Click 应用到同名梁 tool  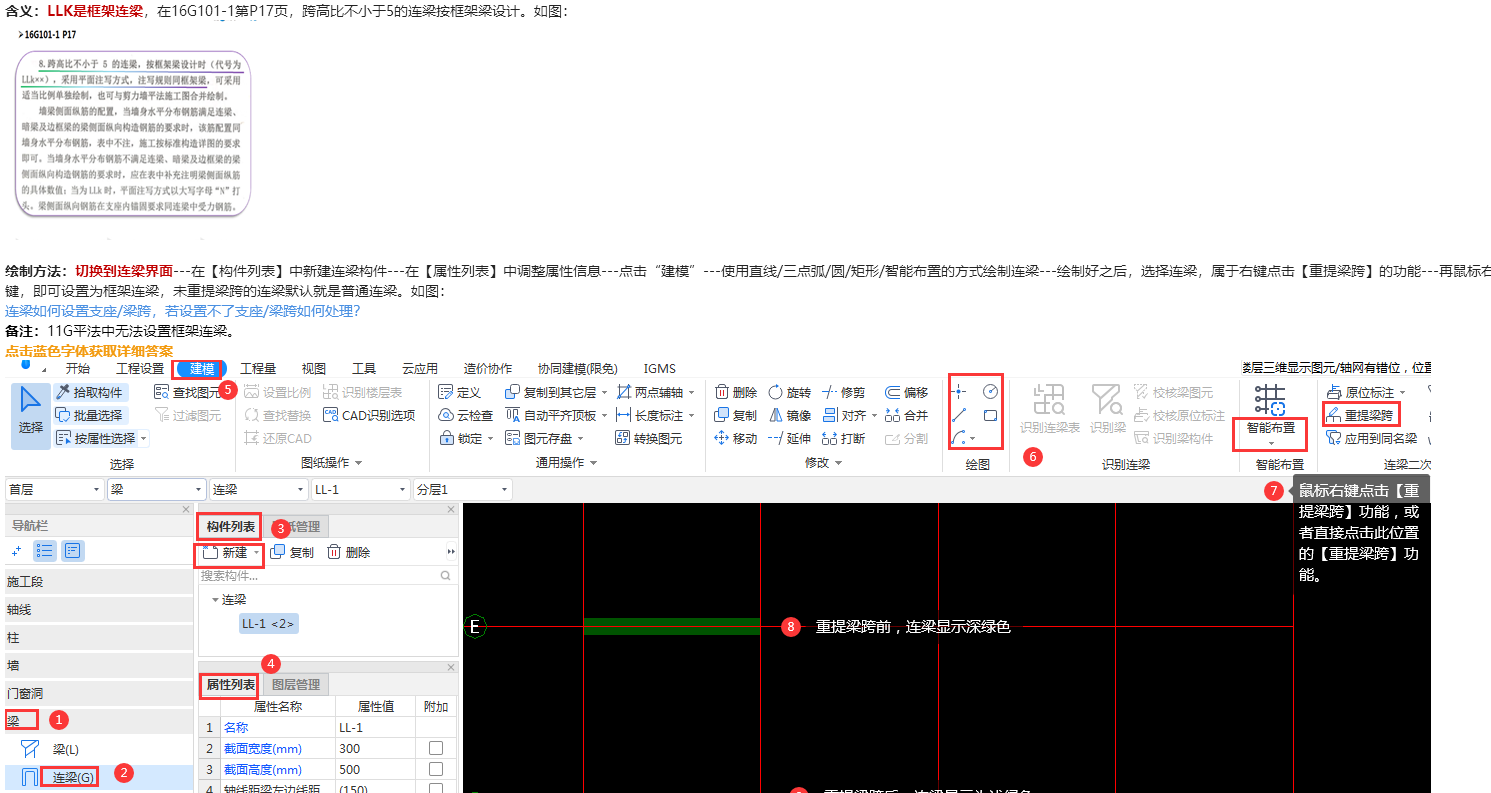(x=1371, y=438)
